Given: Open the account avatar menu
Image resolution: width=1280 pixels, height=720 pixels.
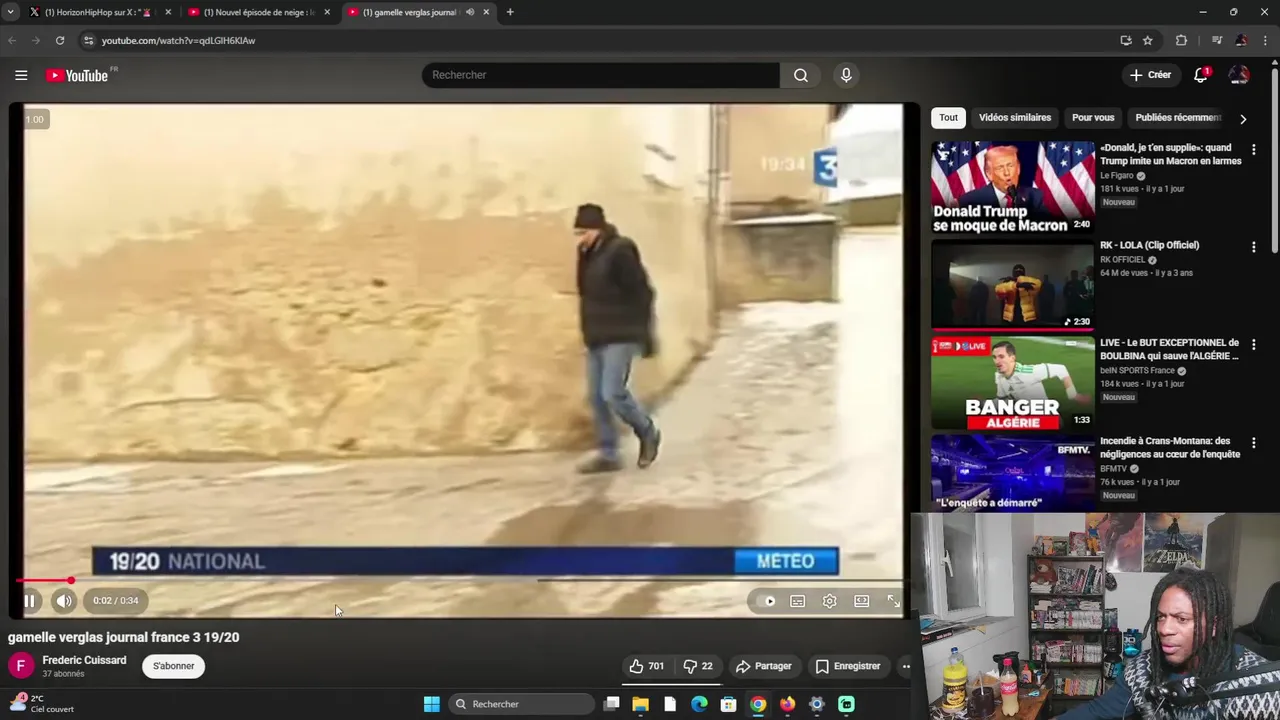Looking at the screenshot, I should (1239, 75).
